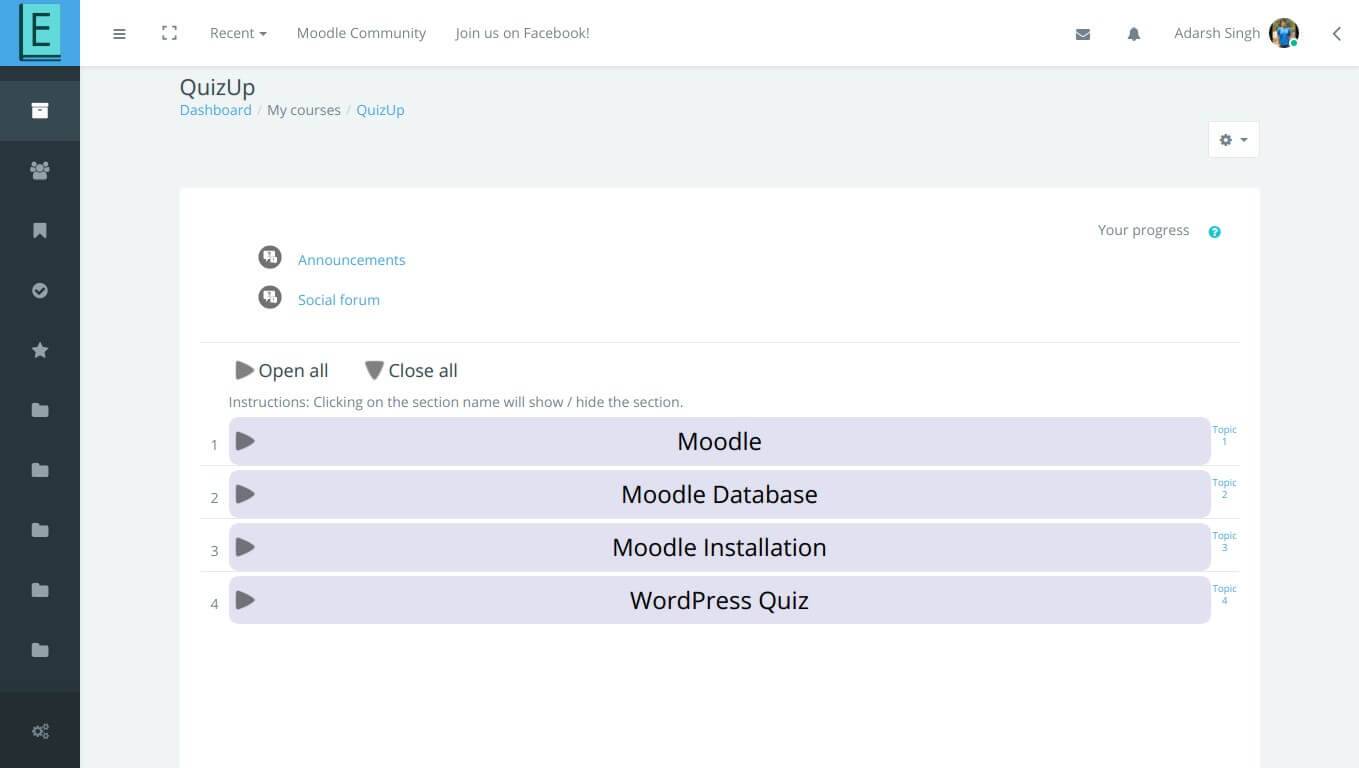This screenshot has height=768, width=1359.
Task: Switch to fullscreen with the expand icon
Action: [x=169, y=33]
